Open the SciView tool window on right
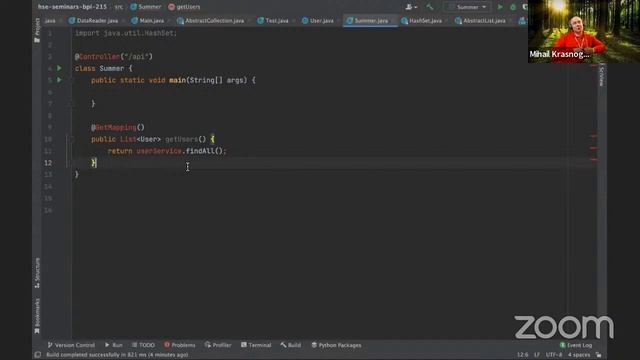This screenshot has height=360, width=640. (602, 77)
